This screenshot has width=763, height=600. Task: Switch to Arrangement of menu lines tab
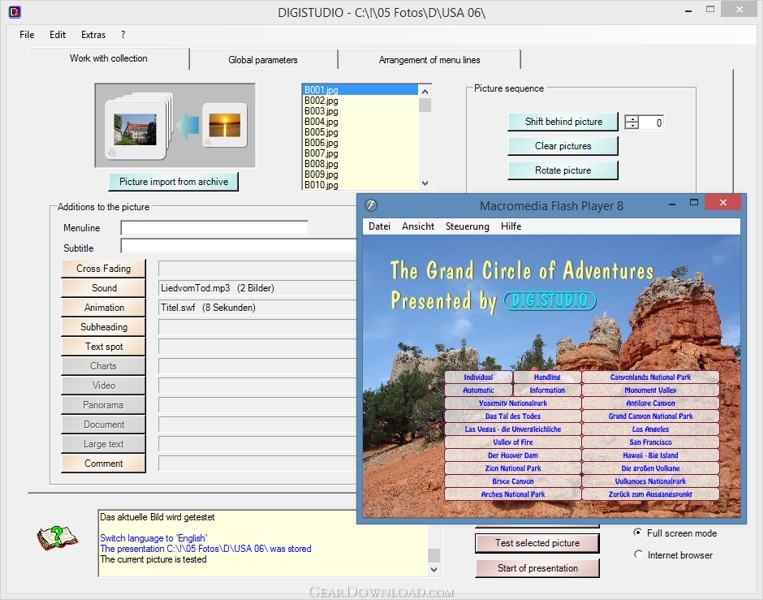pos(429,60)
